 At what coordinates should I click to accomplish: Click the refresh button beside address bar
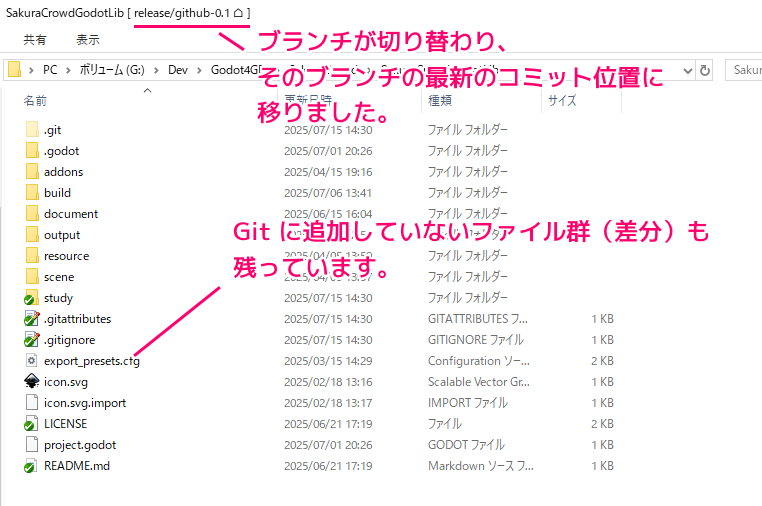pos(705,70)
